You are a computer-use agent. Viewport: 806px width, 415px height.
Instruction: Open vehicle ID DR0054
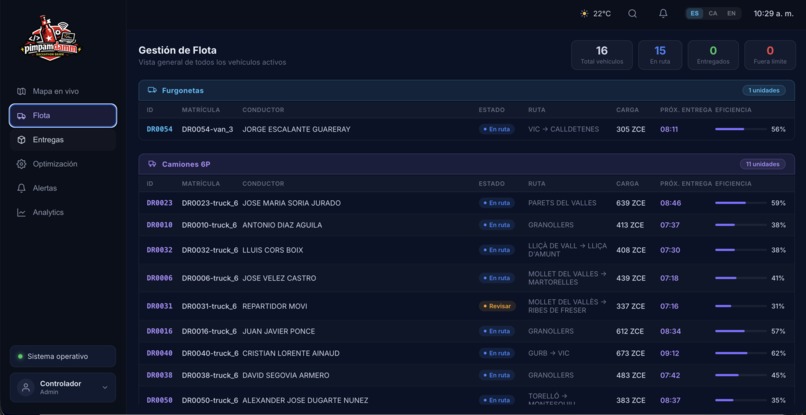[x=159, y=129]
